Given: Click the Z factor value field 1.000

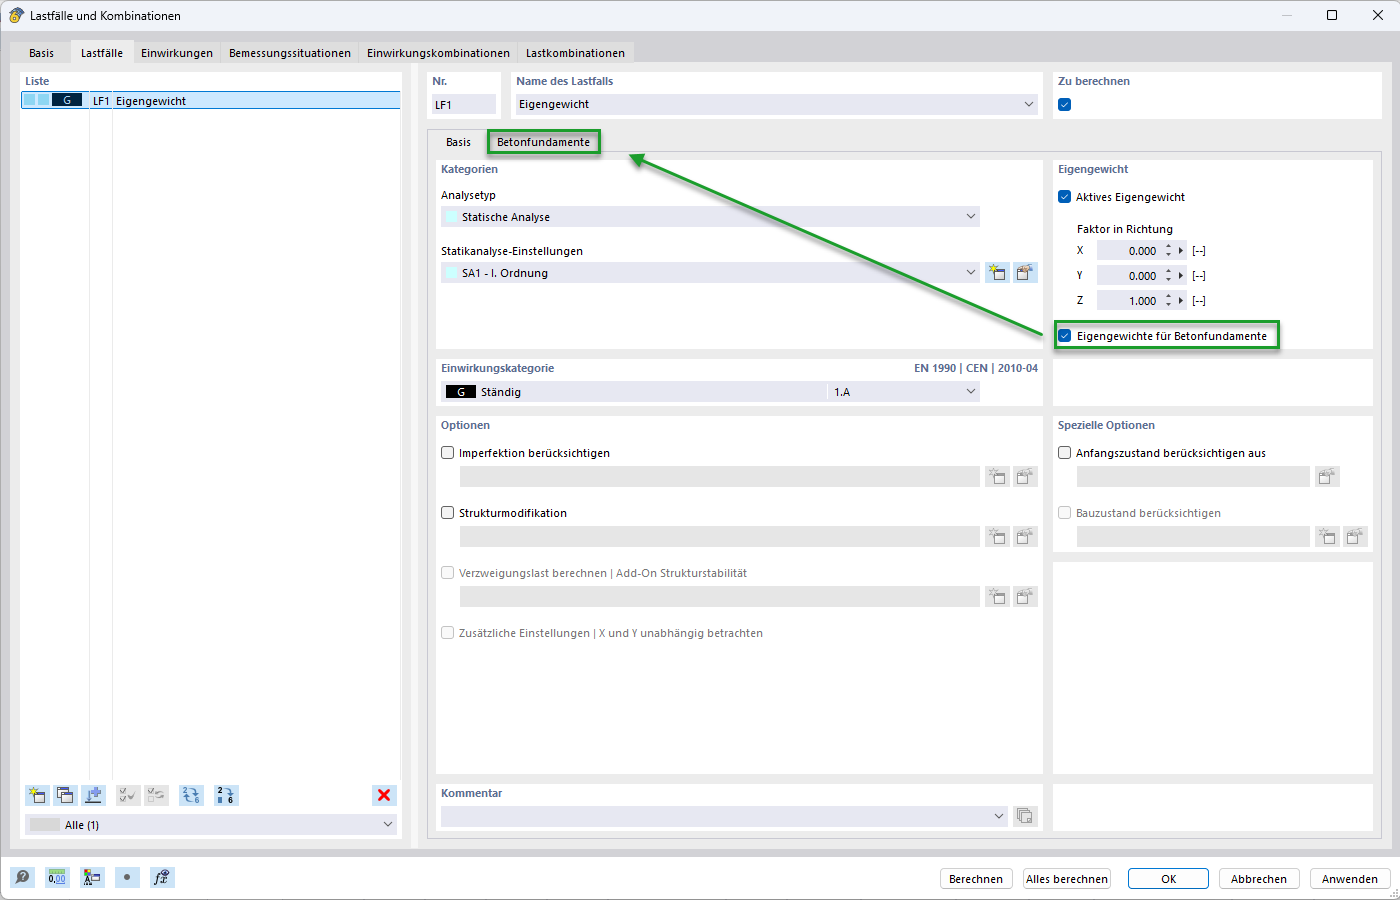Looking at the screenshot, I should click(x=1129, y=301).
